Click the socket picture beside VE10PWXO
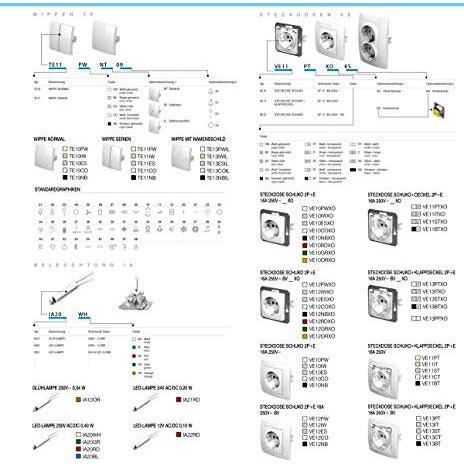 (x=275, y=227)
